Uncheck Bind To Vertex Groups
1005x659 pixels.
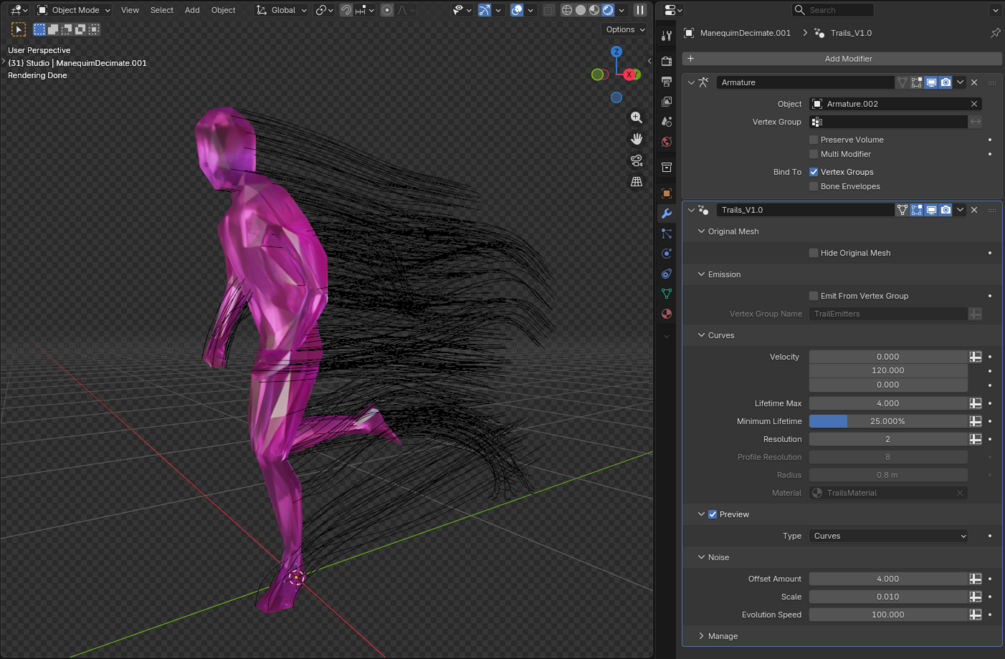(x=814, y=172)
